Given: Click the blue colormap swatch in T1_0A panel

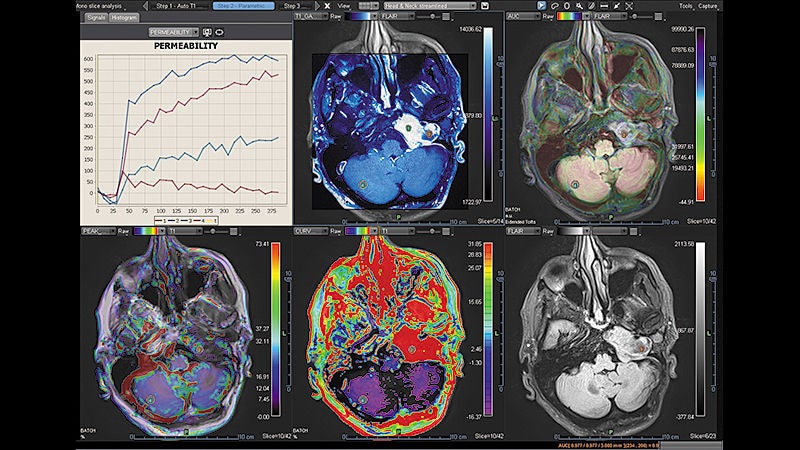Looking at the screenshot, I should coord(360,16).
